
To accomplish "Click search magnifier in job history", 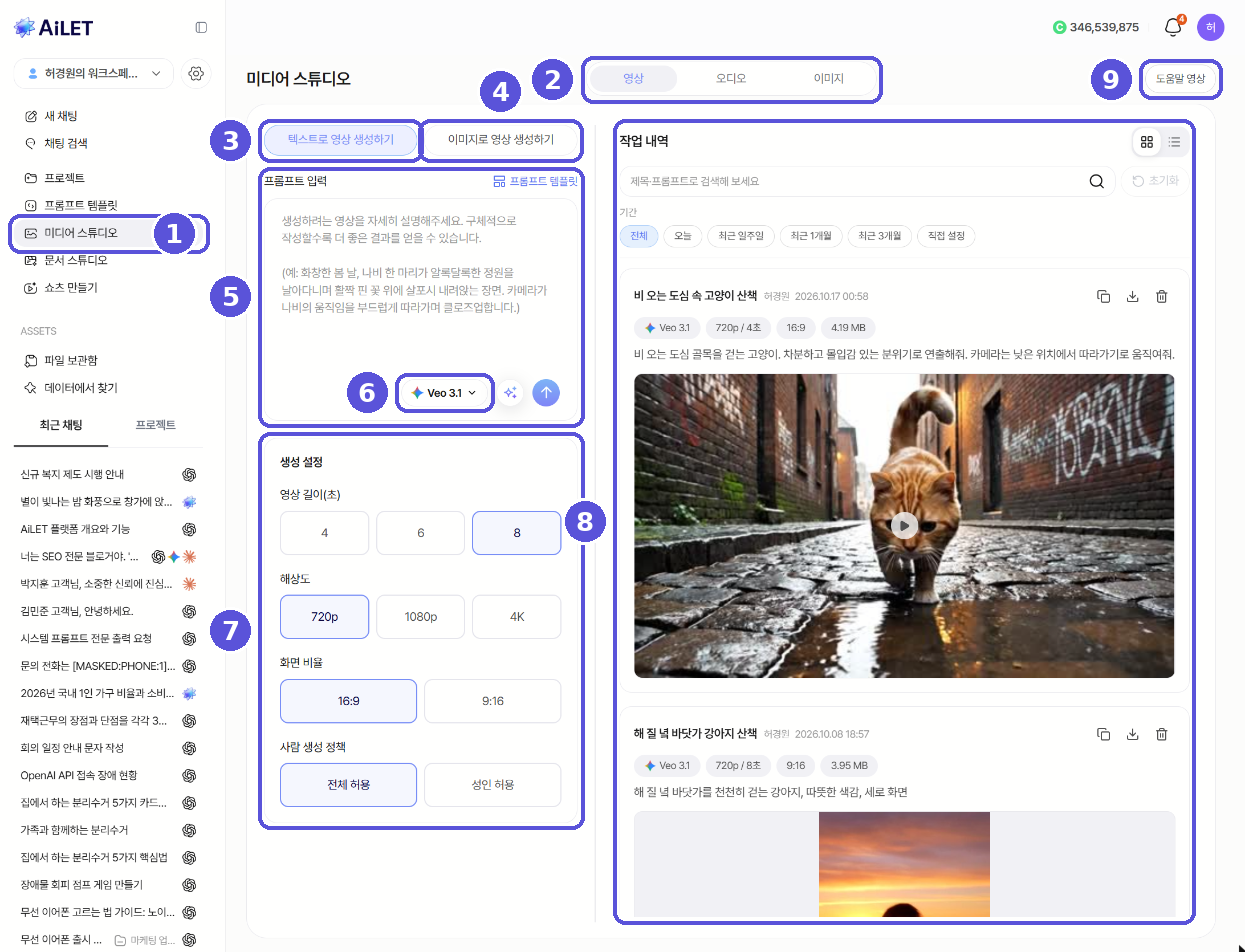I will point(1097,181).
